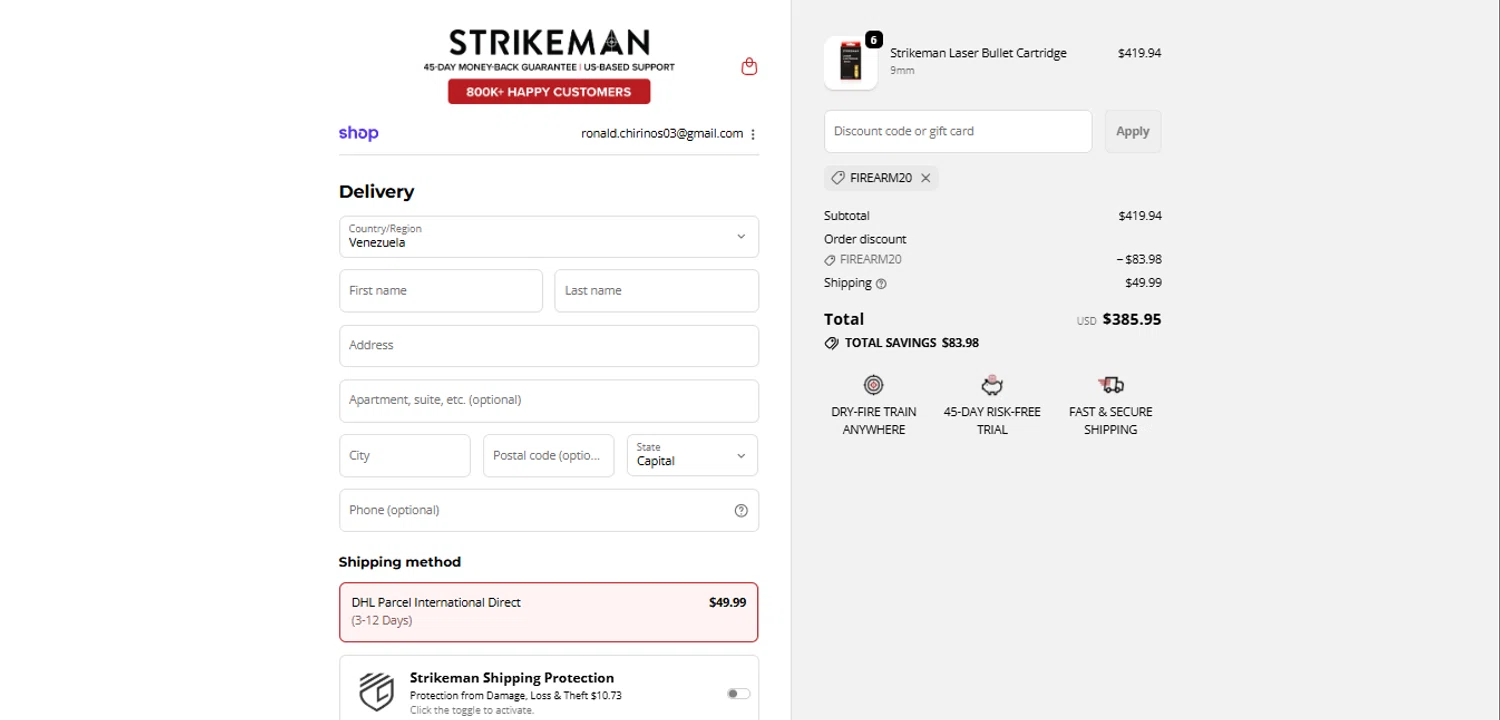Screen dimensions: 1500x720
Task: Click the 45-day risk-free piggy icon
Action: pyautogui.click(x=992, y=385)
